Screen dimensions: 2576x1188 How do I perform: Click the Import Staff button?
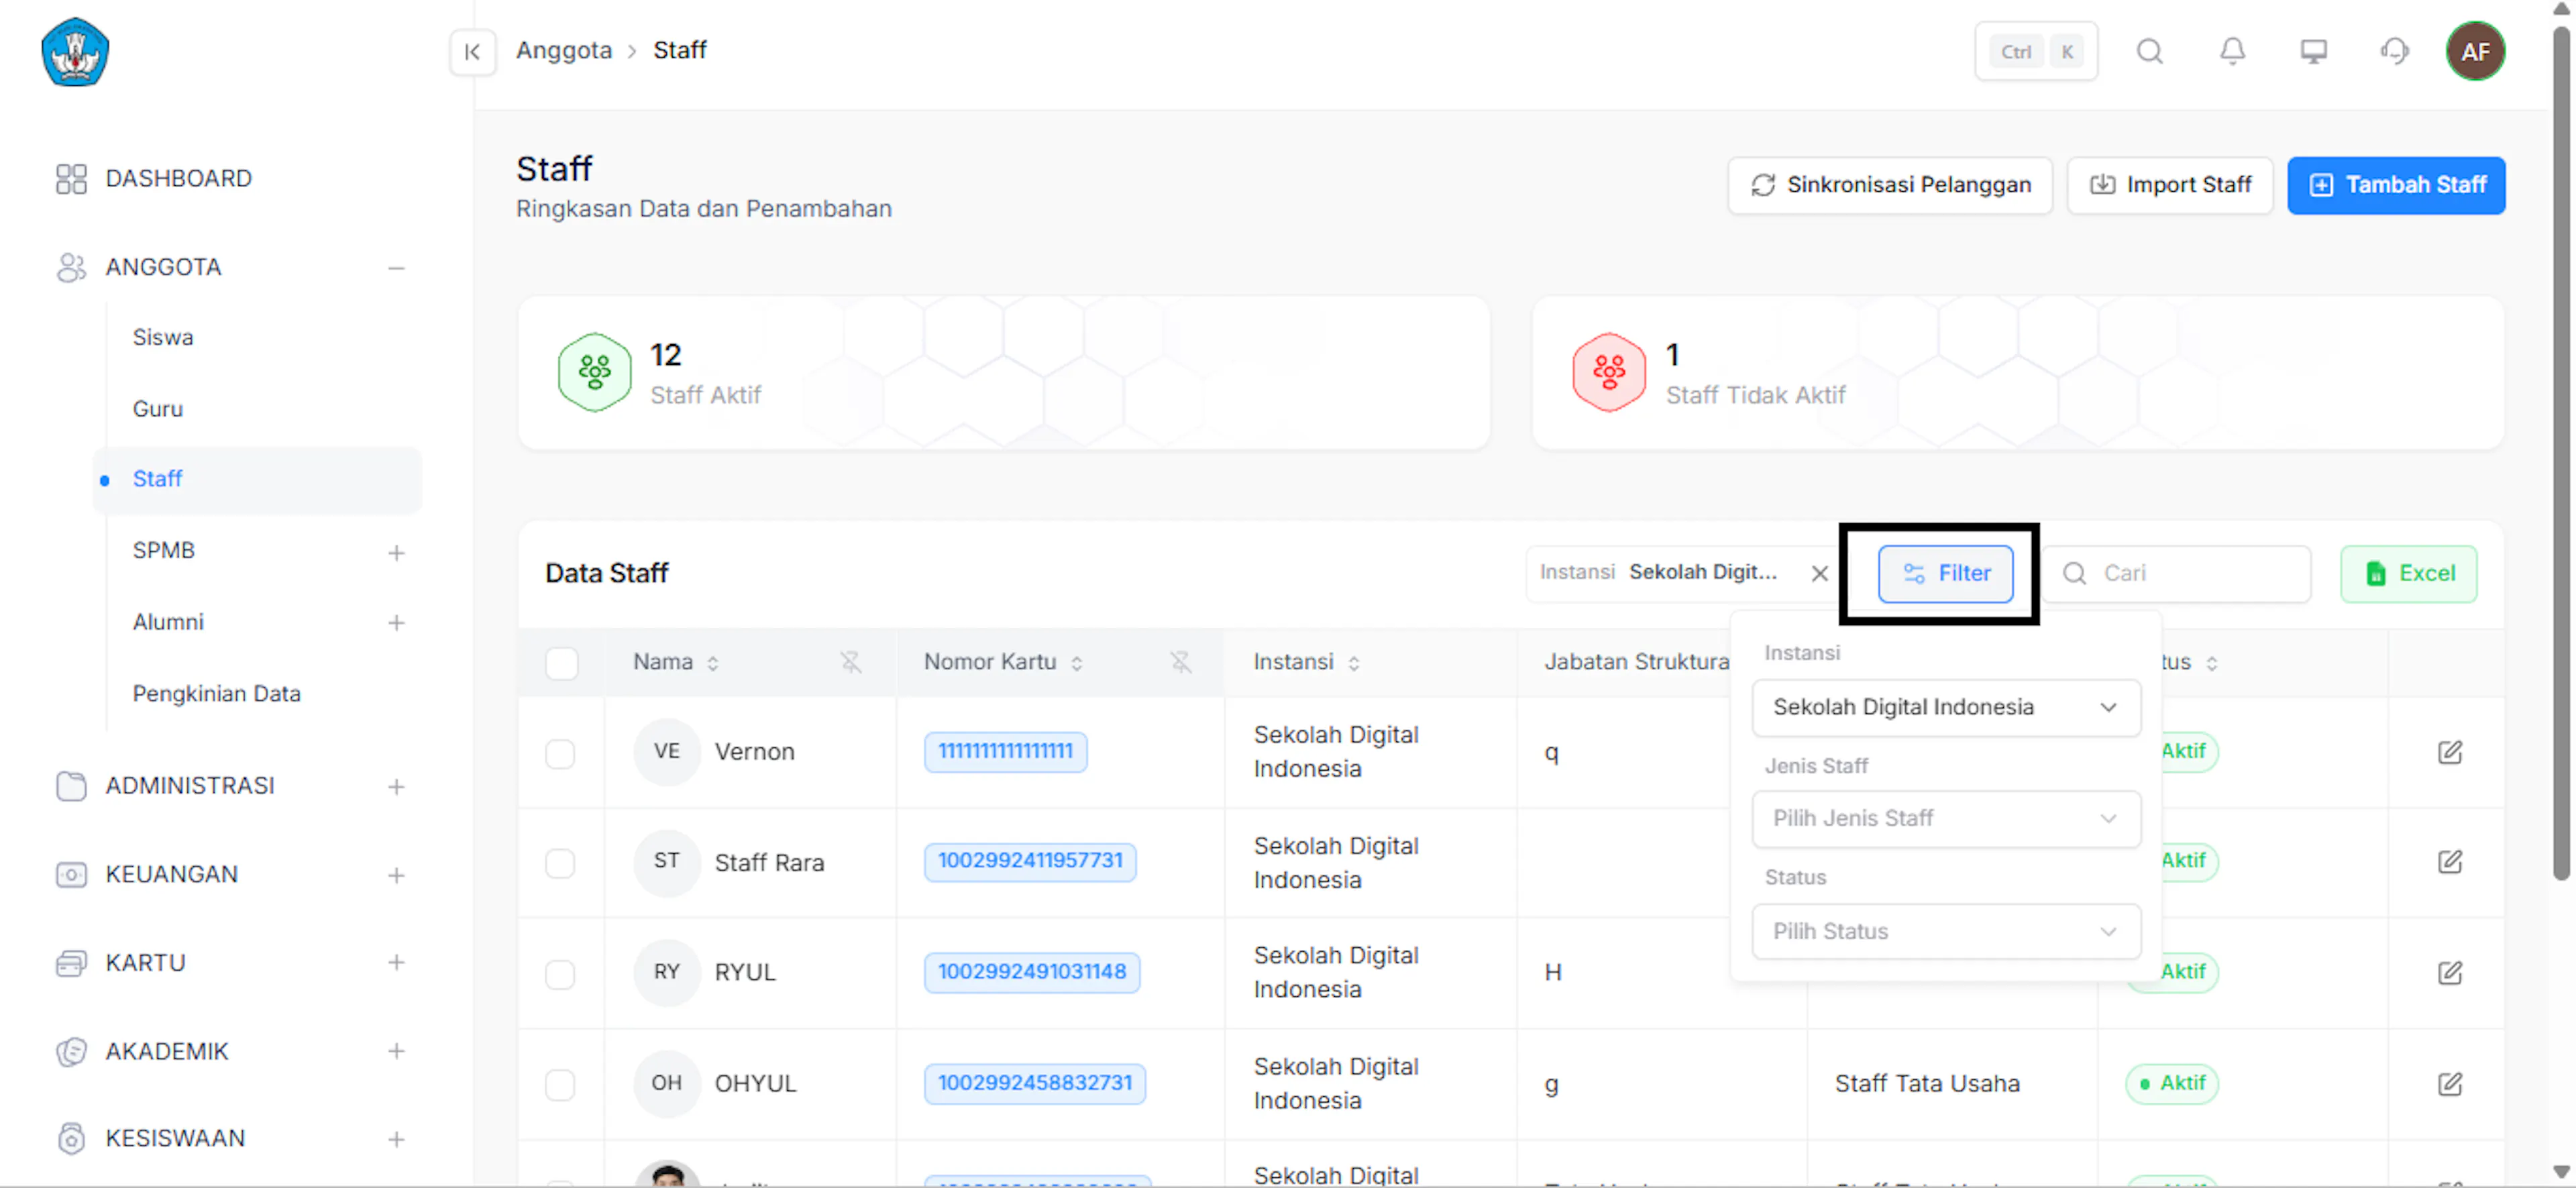(x=2170, y=185)
